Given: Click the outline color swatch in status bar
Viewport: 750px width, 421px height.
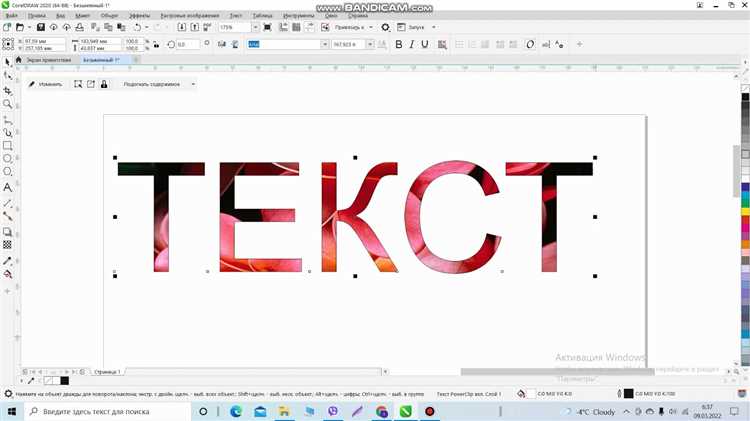Looking at the screenshot, I should click(x=629, y=394).
